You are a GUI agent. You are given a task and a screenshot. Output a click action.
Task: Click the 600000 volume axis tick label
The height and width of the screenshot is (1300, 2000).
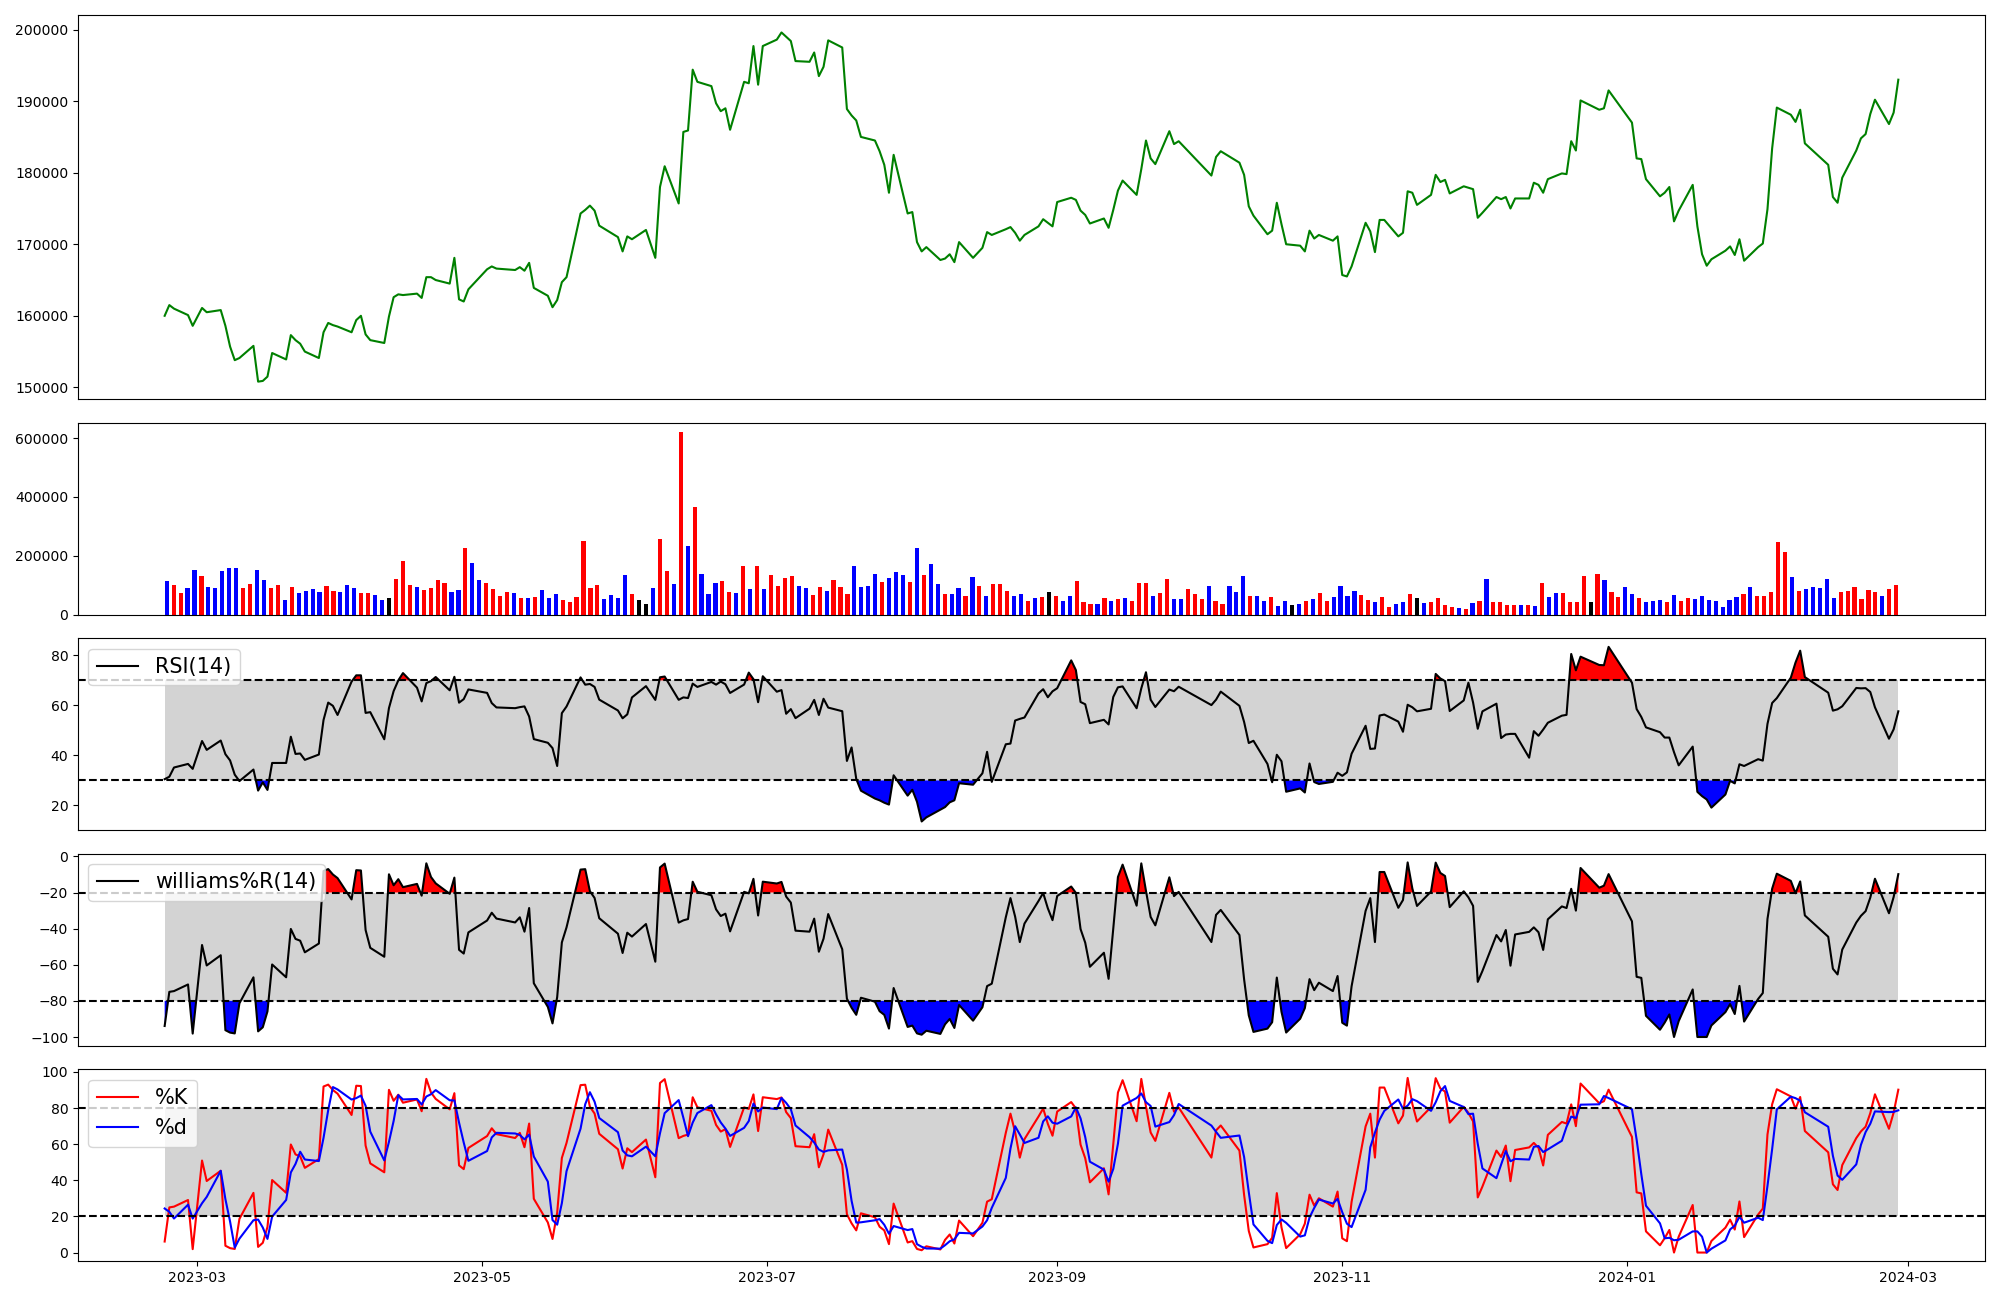[x=42, y=439]
